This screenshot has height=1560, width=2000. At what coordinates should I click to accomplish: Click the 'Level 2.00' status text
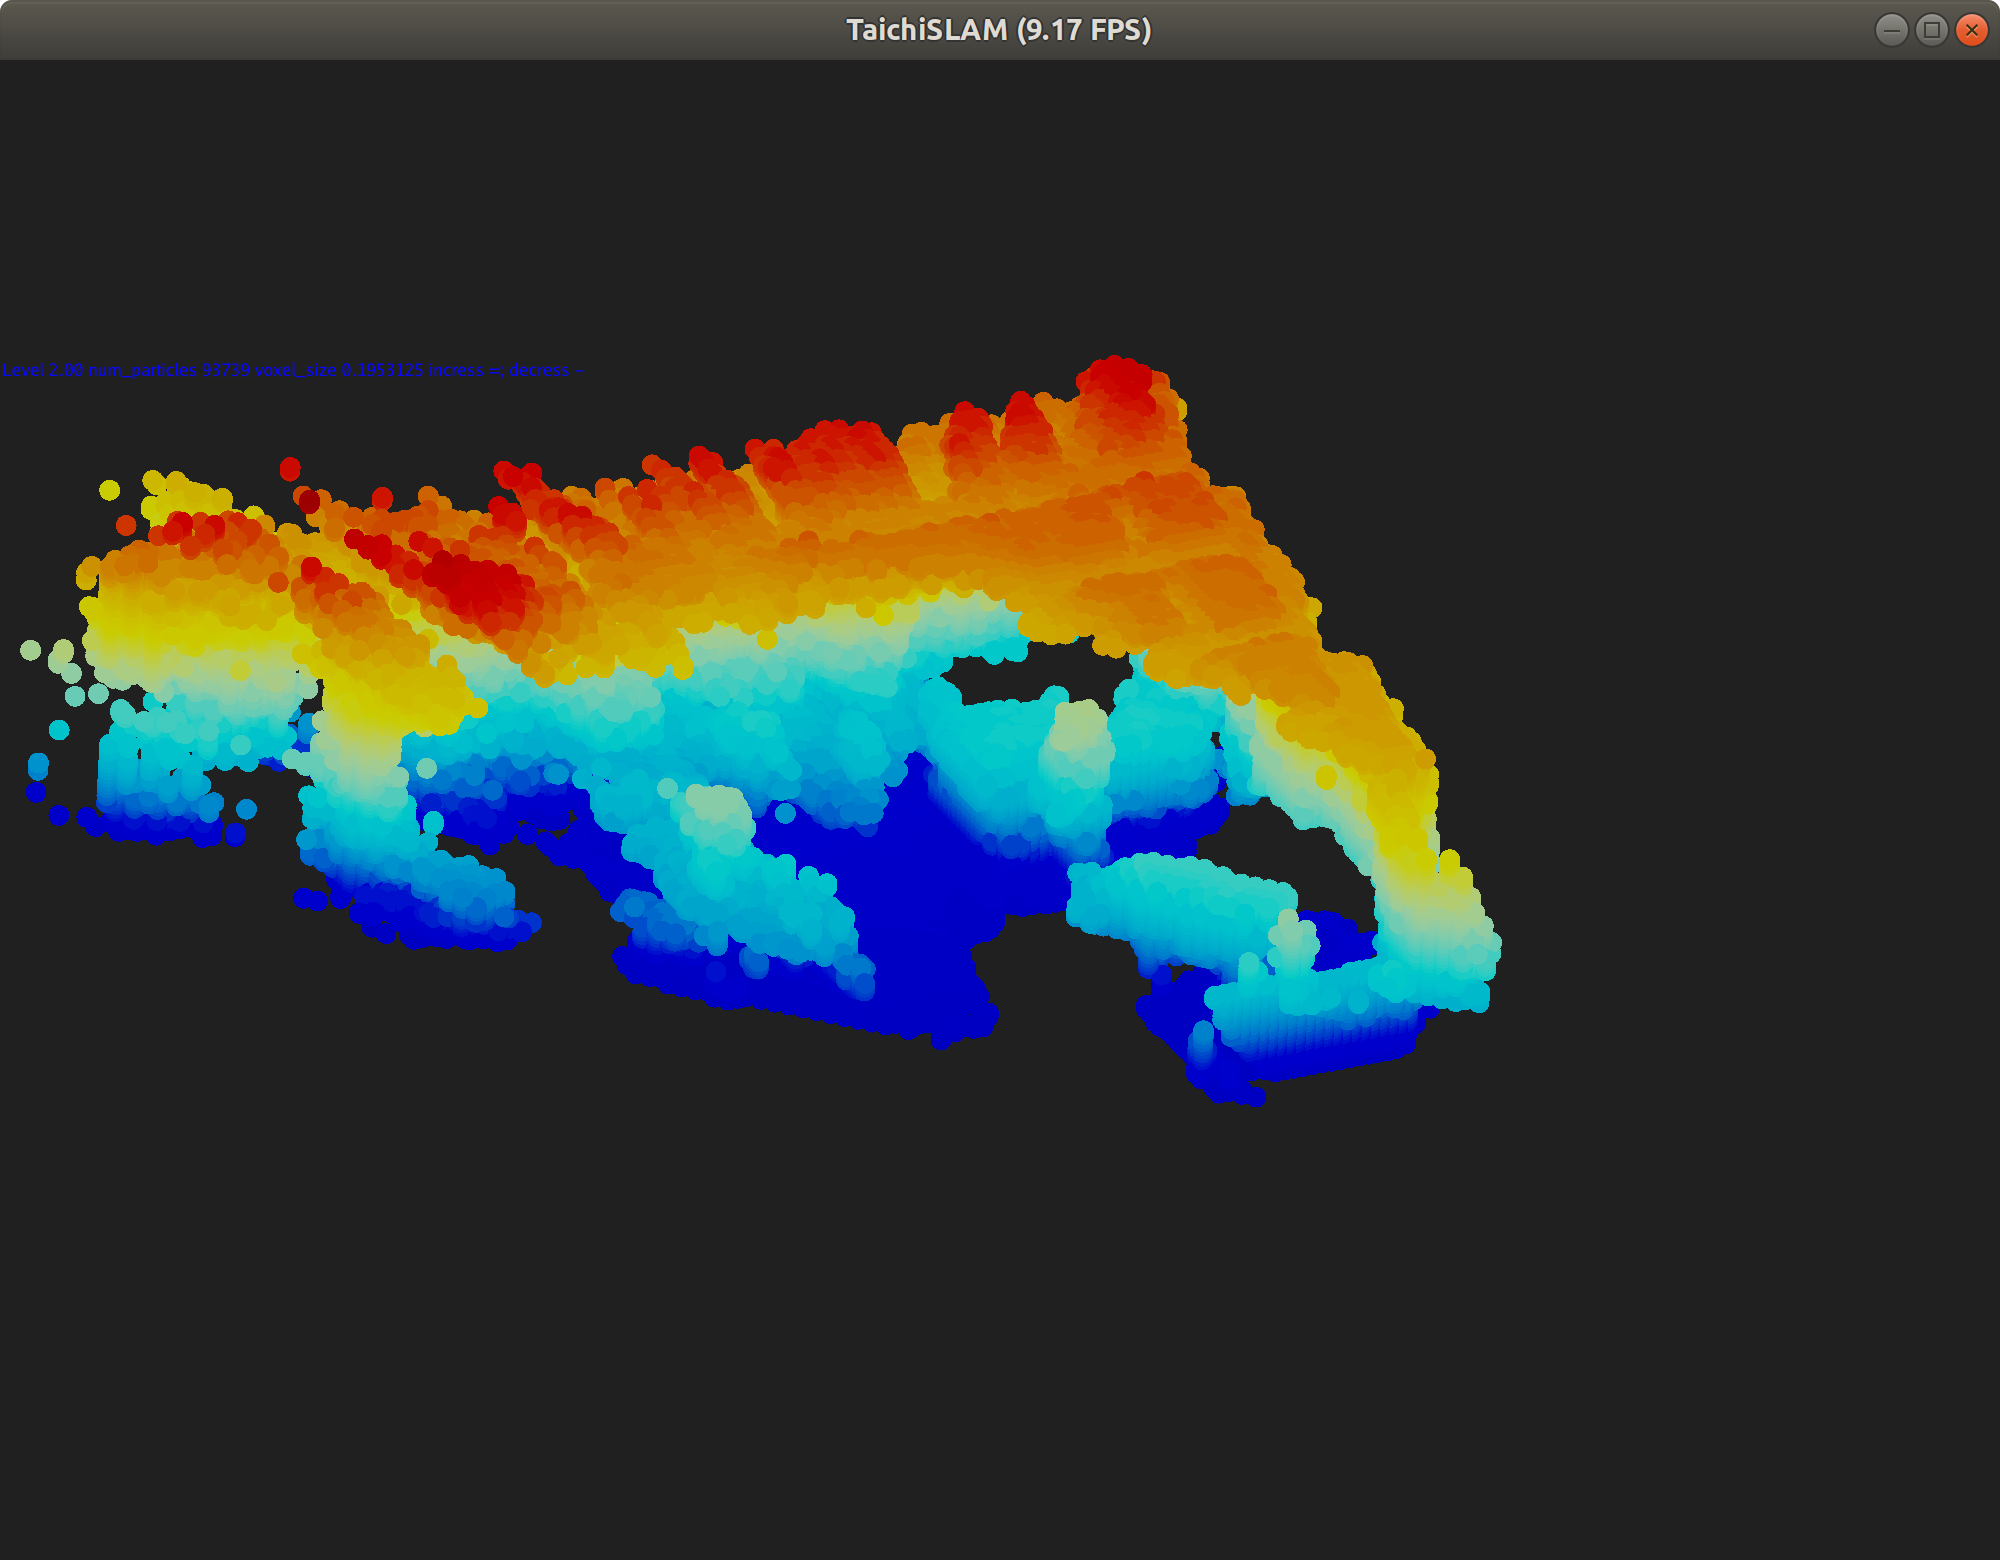coord(42,370)
